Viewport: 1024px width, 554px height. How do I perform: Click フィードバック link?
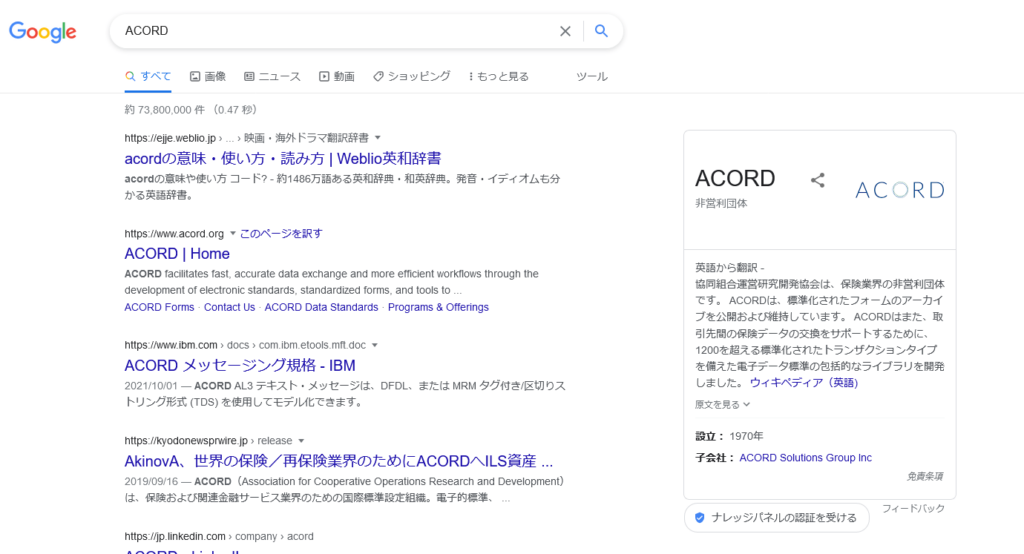coord(913,508)
